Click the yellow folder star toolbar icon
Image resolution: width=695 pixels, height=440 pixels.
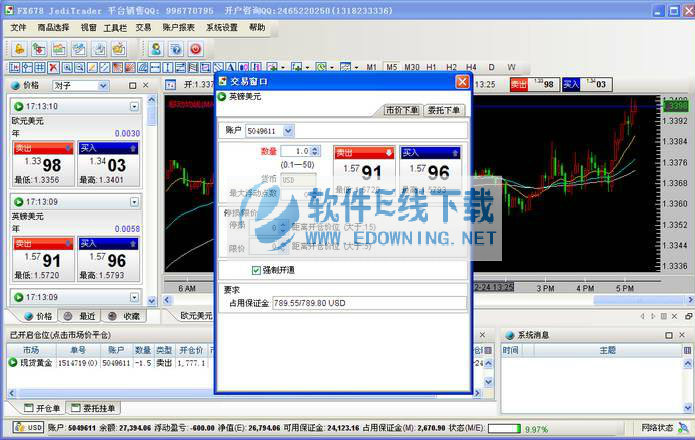[119, 49]
